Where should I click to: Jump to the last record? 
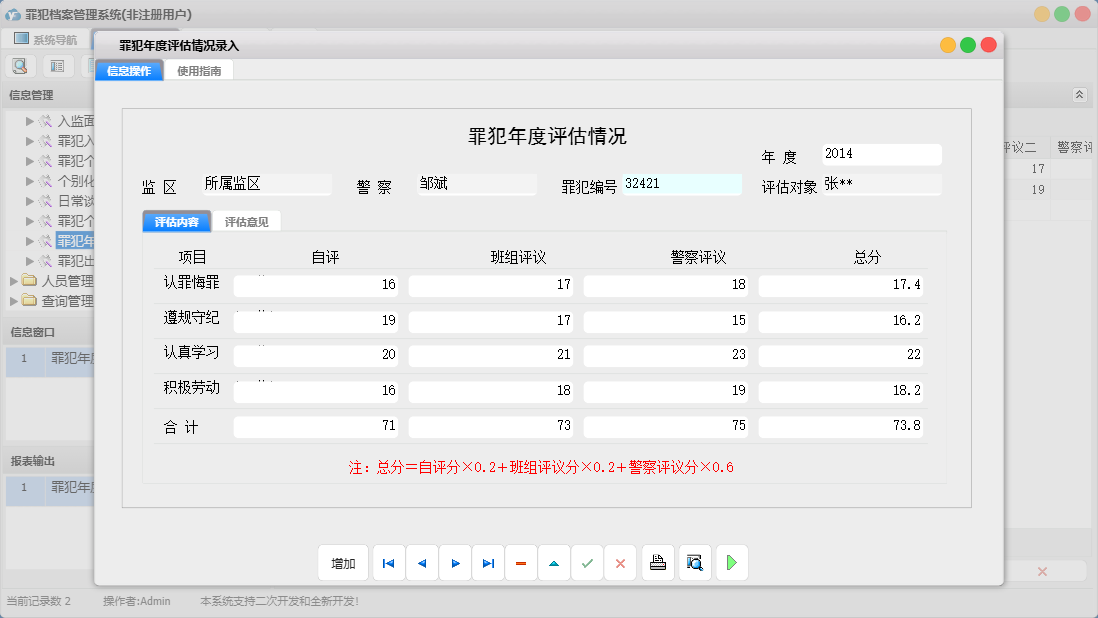point(488,563)
